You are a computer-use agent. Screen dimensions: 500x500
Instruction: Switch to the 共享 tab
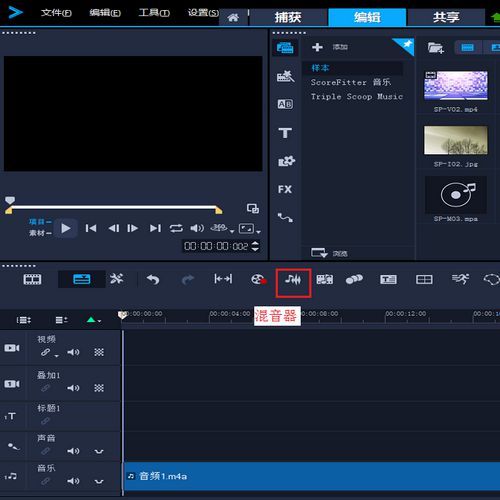tap(446, 17)
